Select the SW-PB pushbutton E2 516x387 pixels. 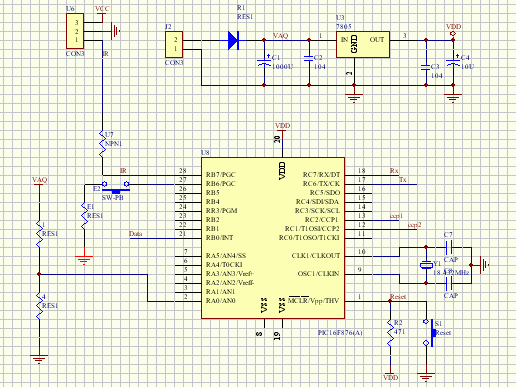click(x=115, y=187)
